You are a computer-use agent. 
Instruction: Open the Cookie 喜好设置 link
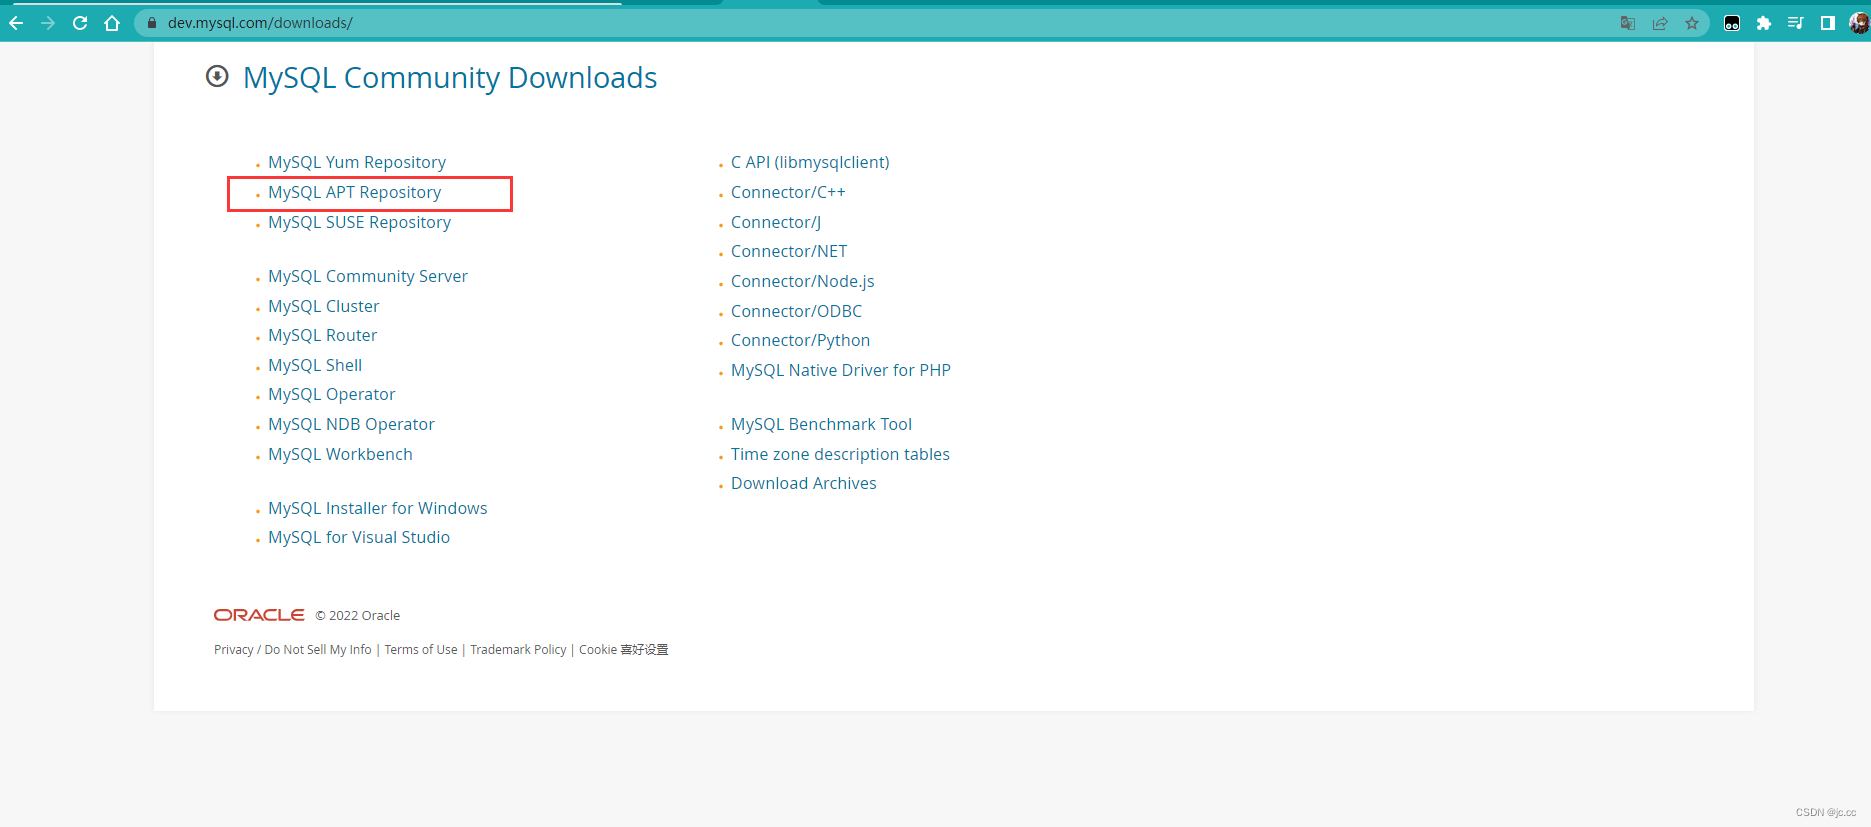(x=623, y=650)
